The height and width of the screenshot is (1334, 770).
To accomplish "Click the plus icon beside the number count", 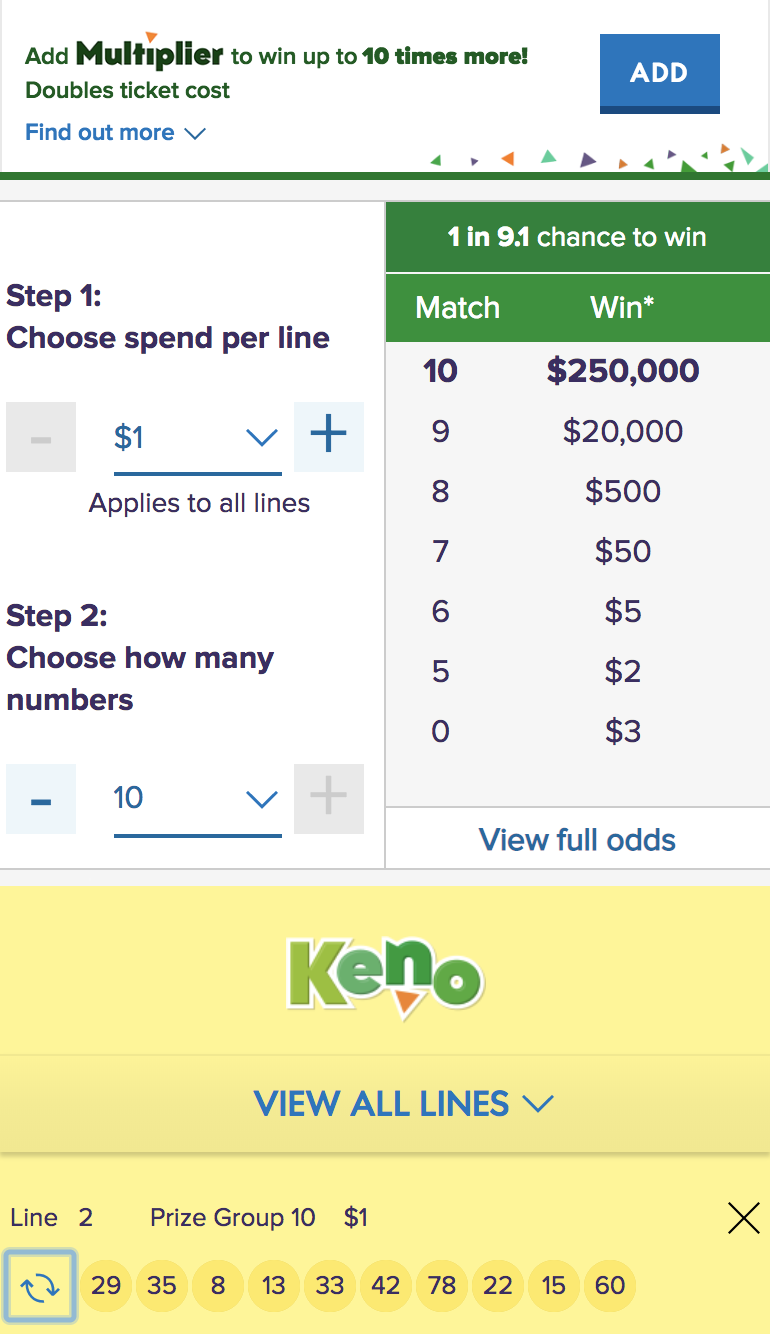I will pos(328,799).
